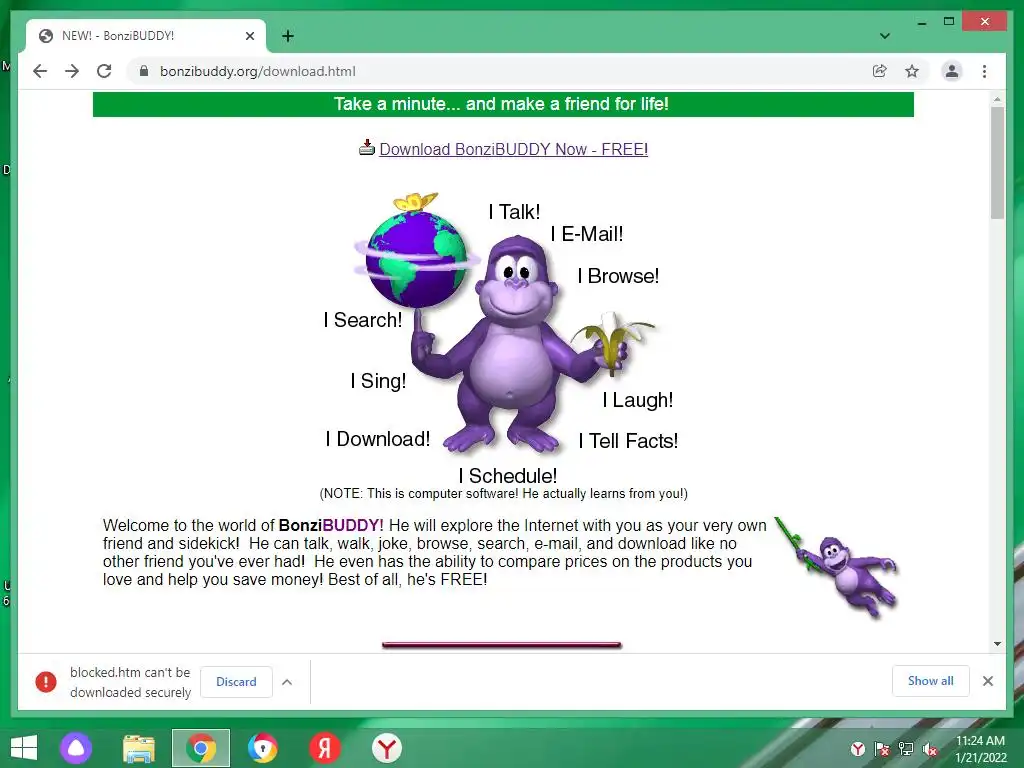Click the swinging Bonzi on a vine image

click(839, 567)
